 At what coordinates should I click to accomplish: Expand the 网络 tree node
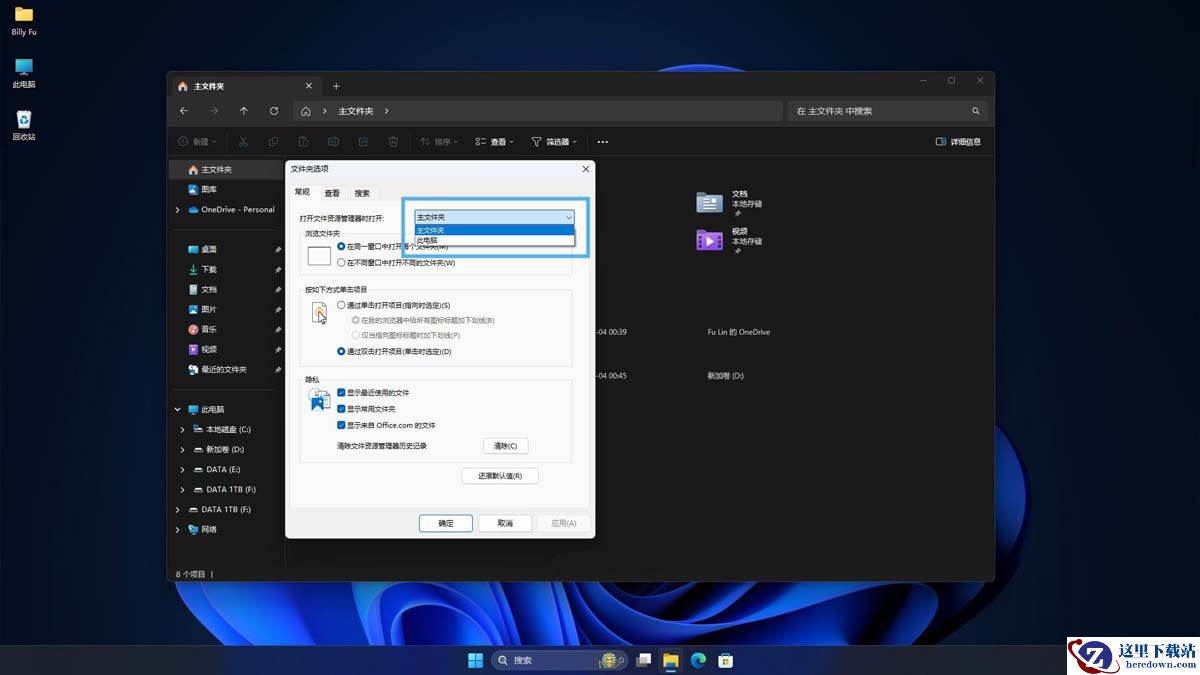[x=178, y=529]
